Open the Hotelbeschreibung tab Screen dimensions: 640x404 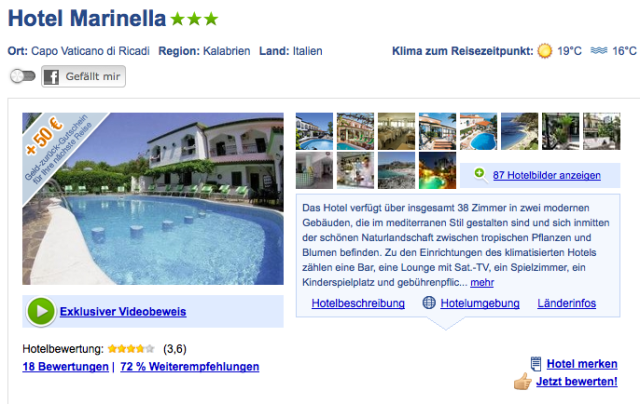(x=358, y=303)
